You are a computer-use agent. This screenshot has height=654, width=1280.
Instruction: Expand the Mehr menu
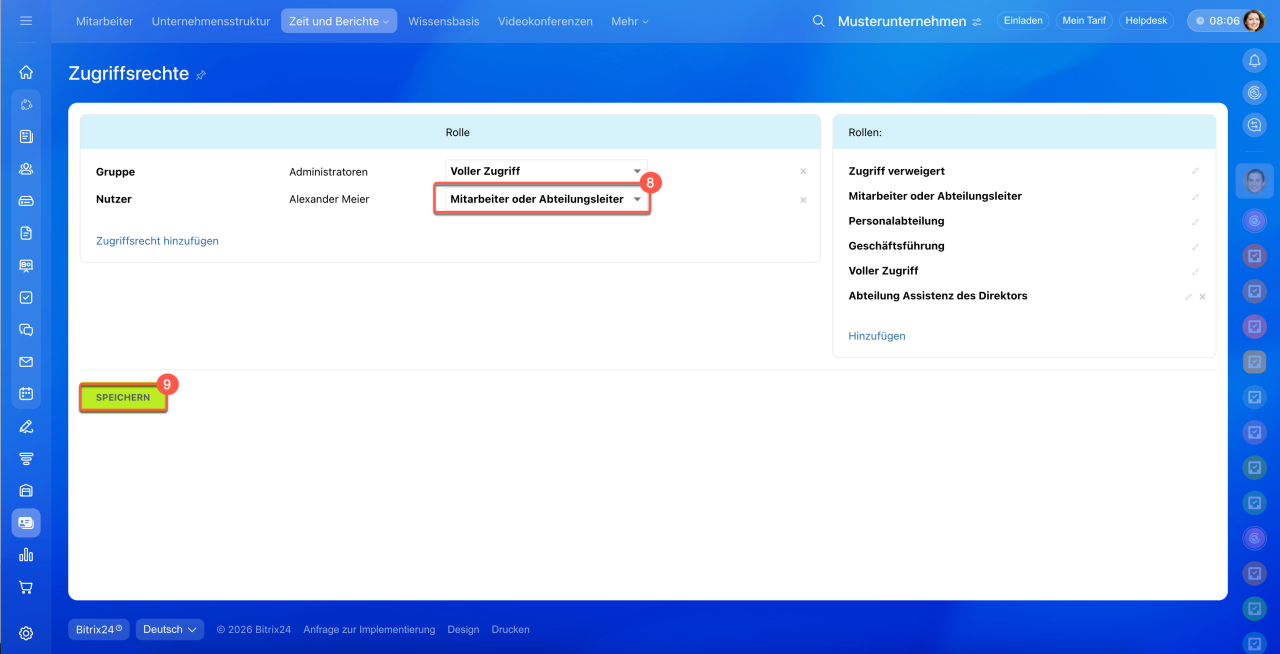point(629,21)
